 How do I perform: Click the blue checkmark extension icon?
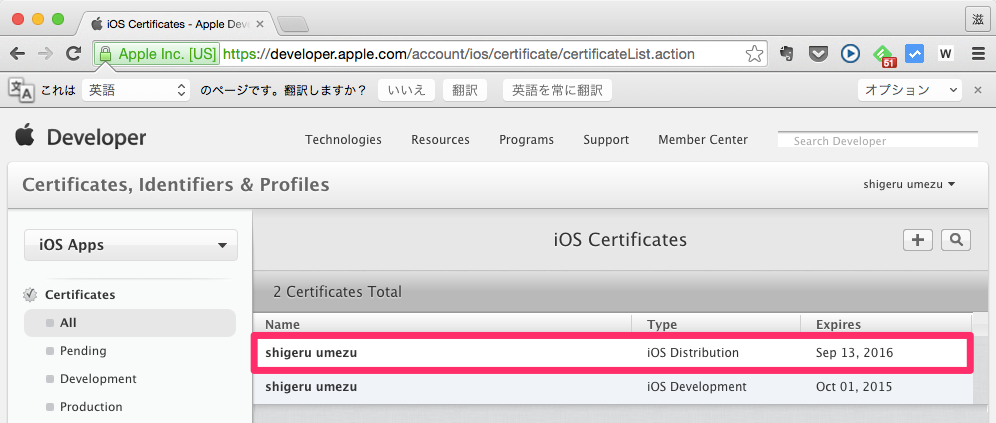[x=914, y=54]
